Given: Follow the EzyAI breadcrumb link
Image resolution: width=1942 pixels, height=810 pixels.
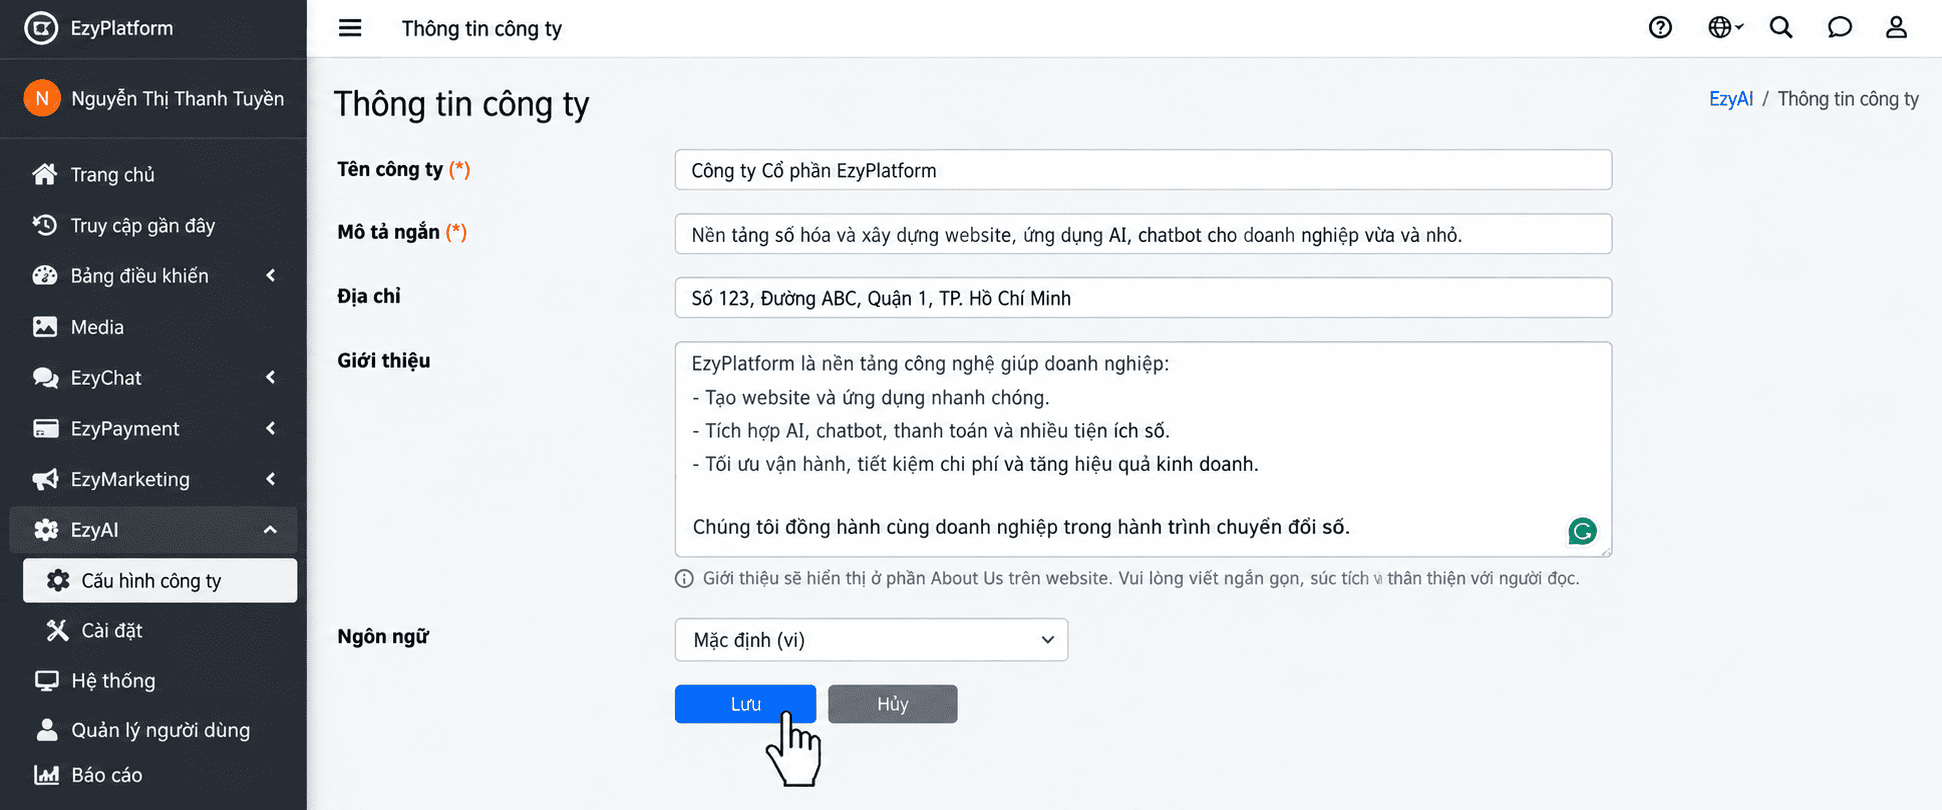Looking at the screenshot, I should [x=1730, y=99].
